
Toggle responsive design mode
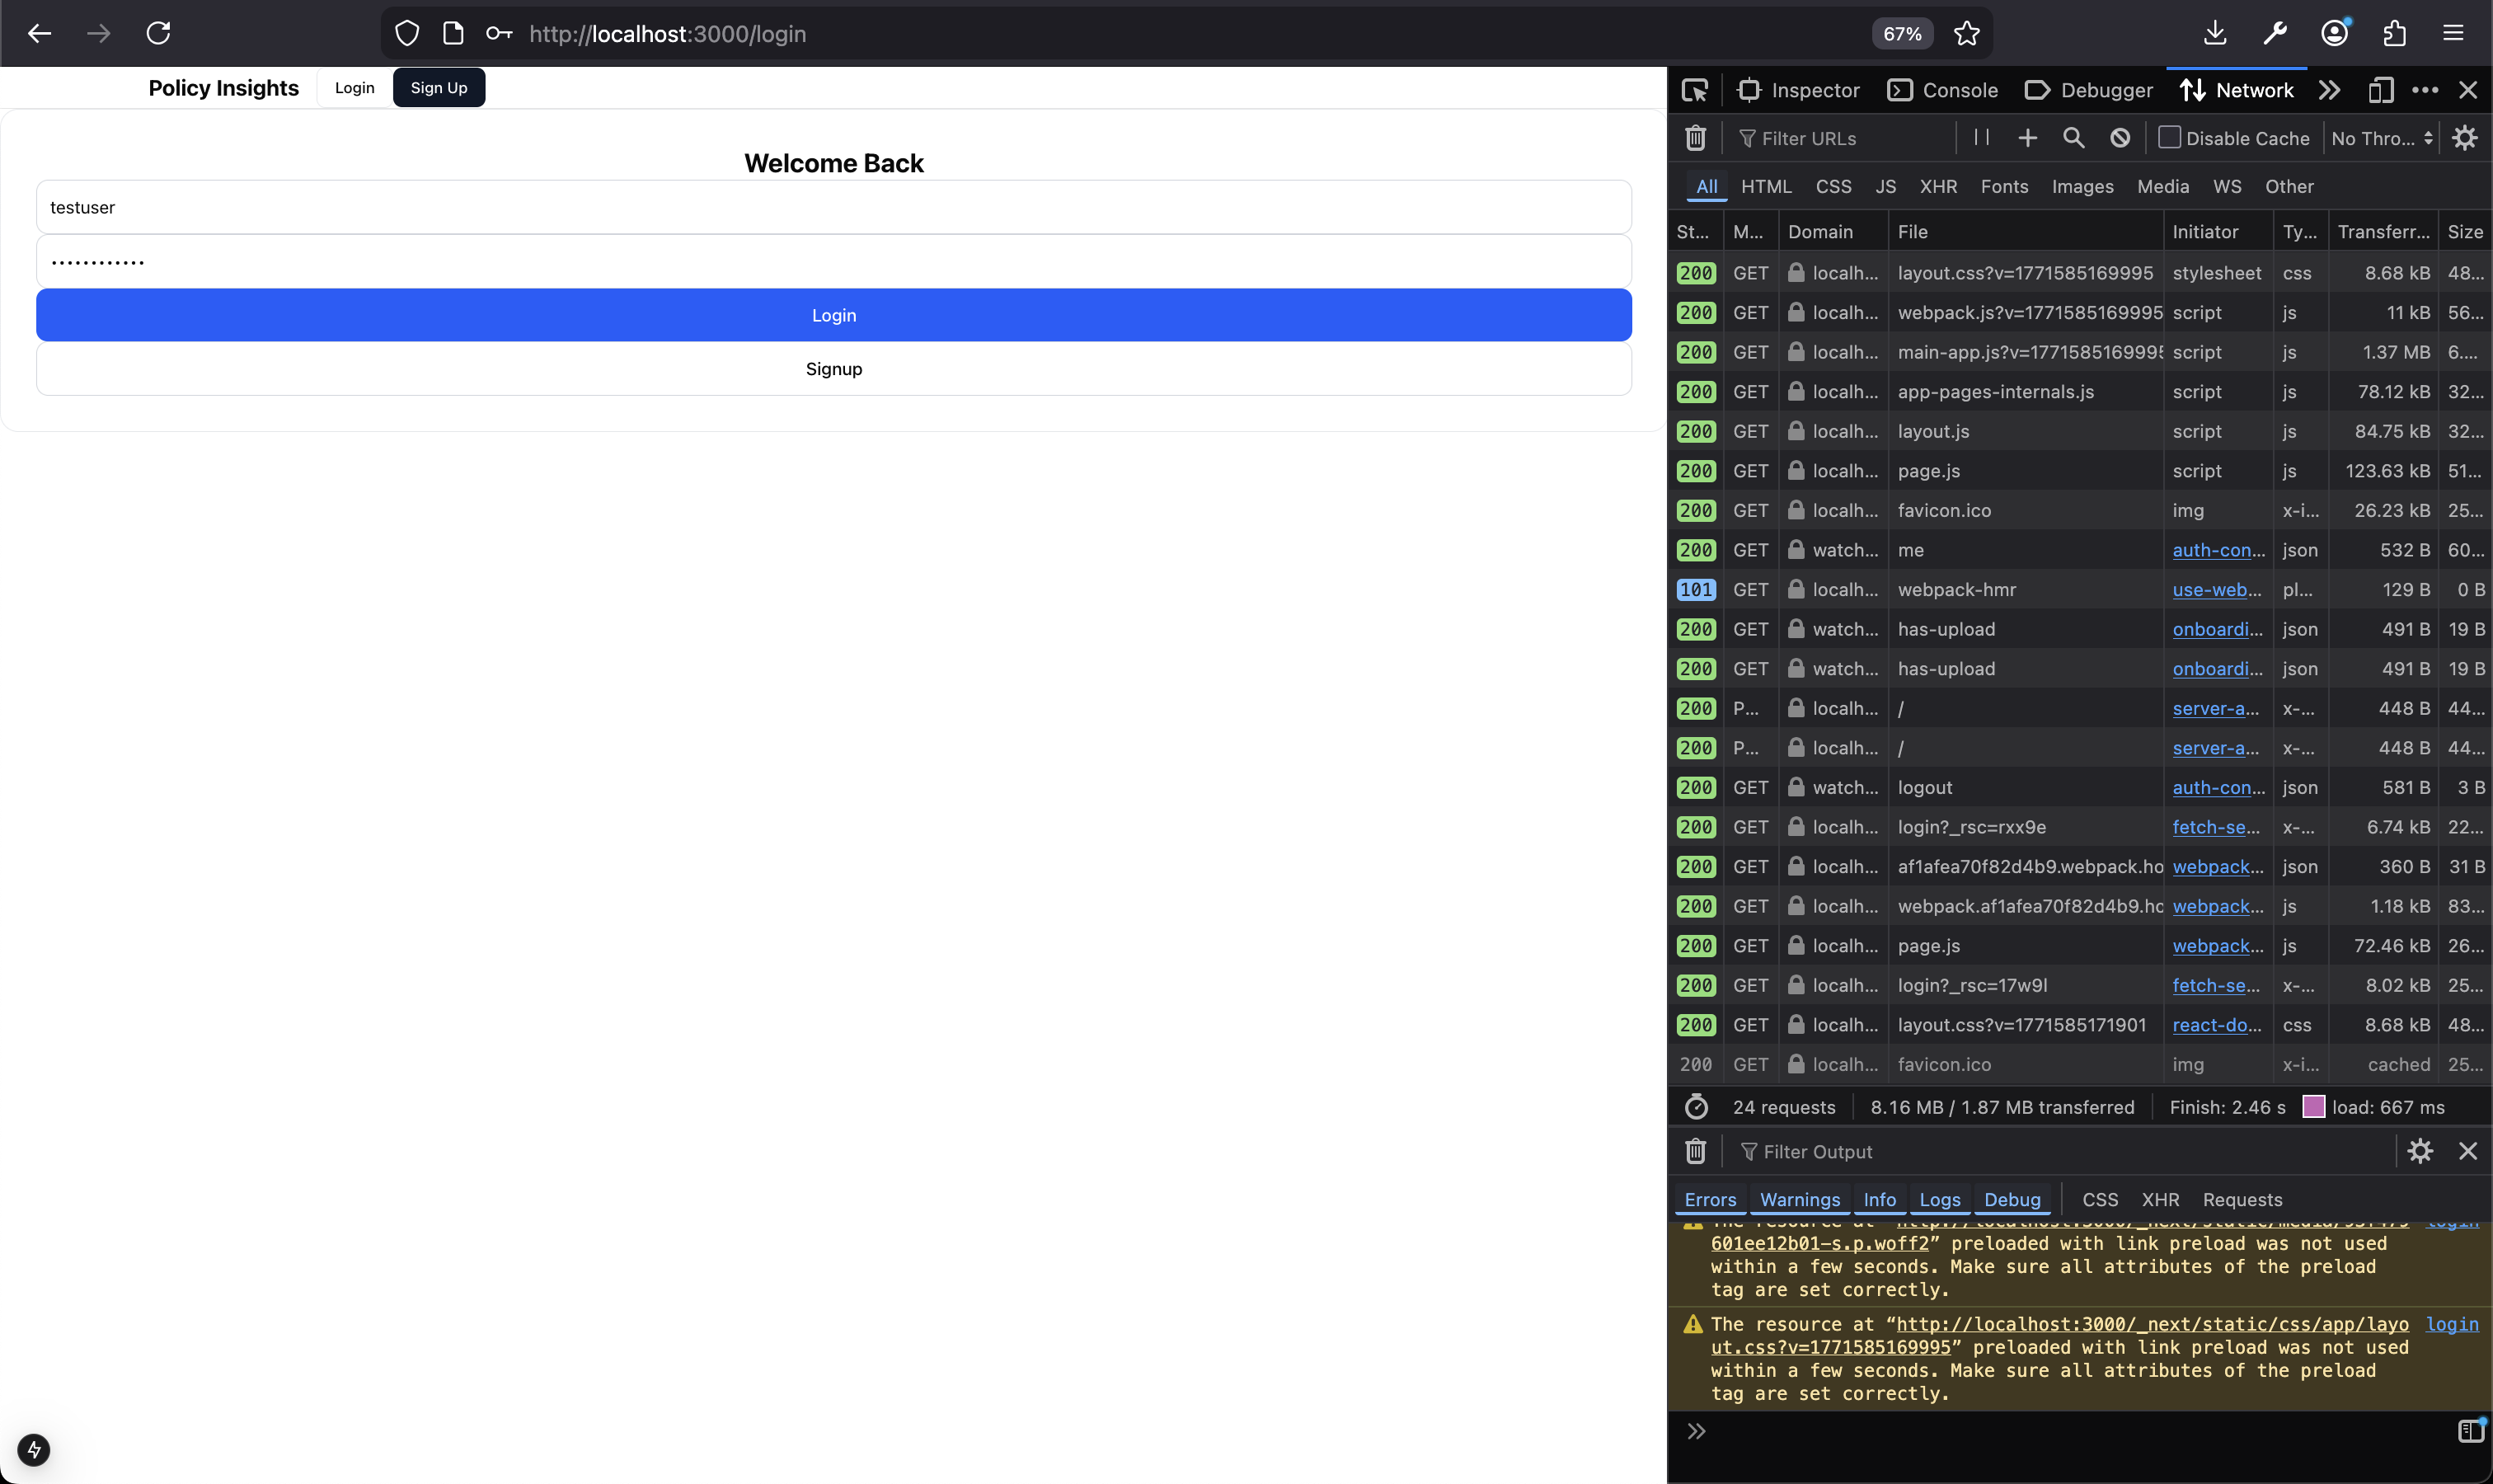click(x=2380, y=90)
